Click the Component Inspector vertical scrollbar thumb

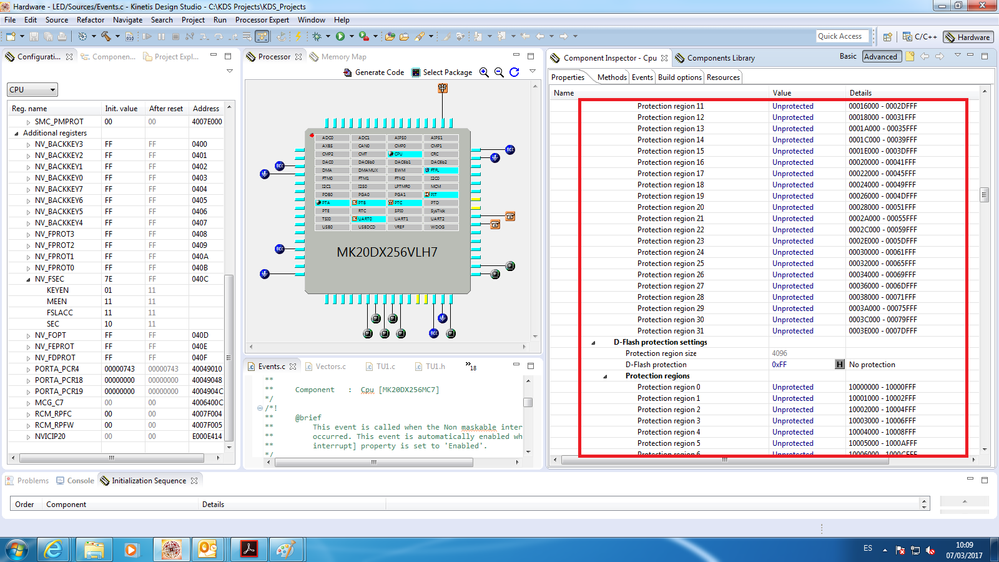click(984, 196)
